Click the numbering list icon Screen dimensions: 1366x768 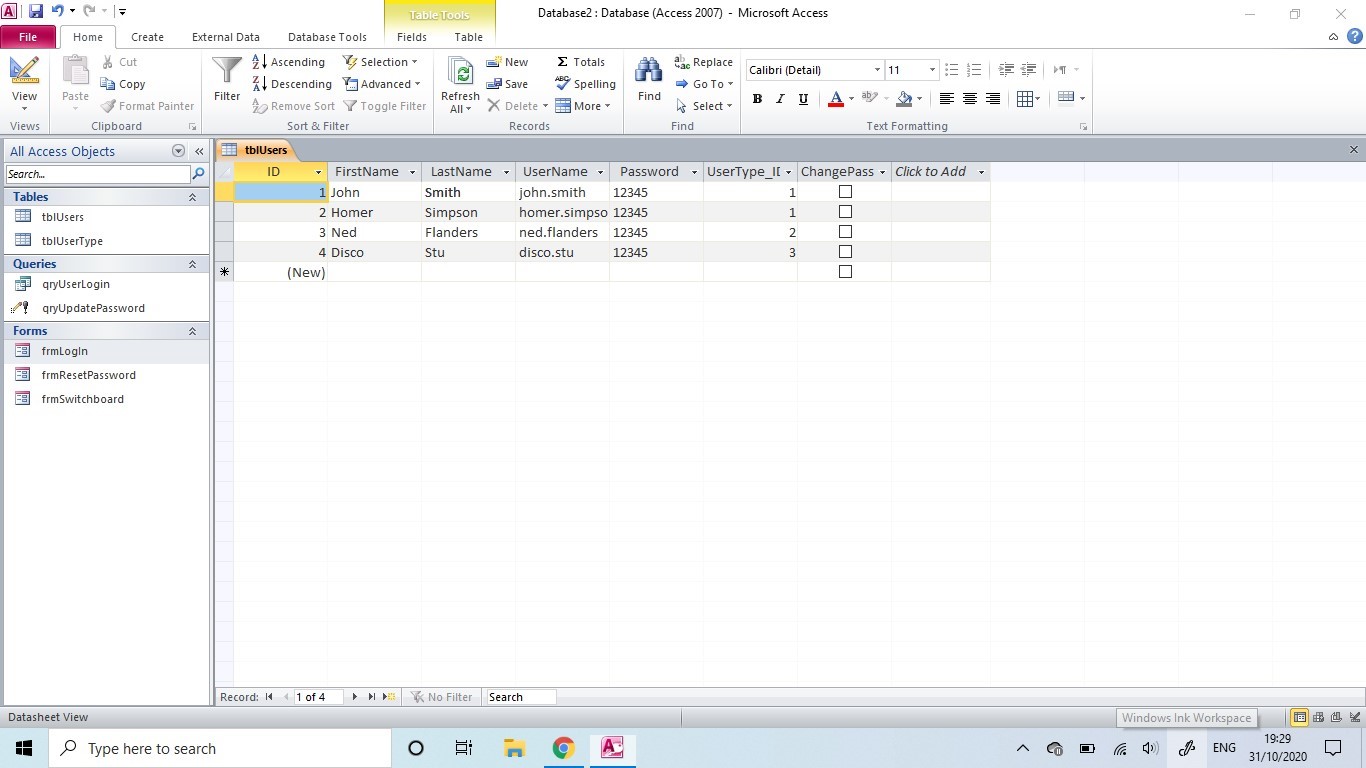coord(974,69)
